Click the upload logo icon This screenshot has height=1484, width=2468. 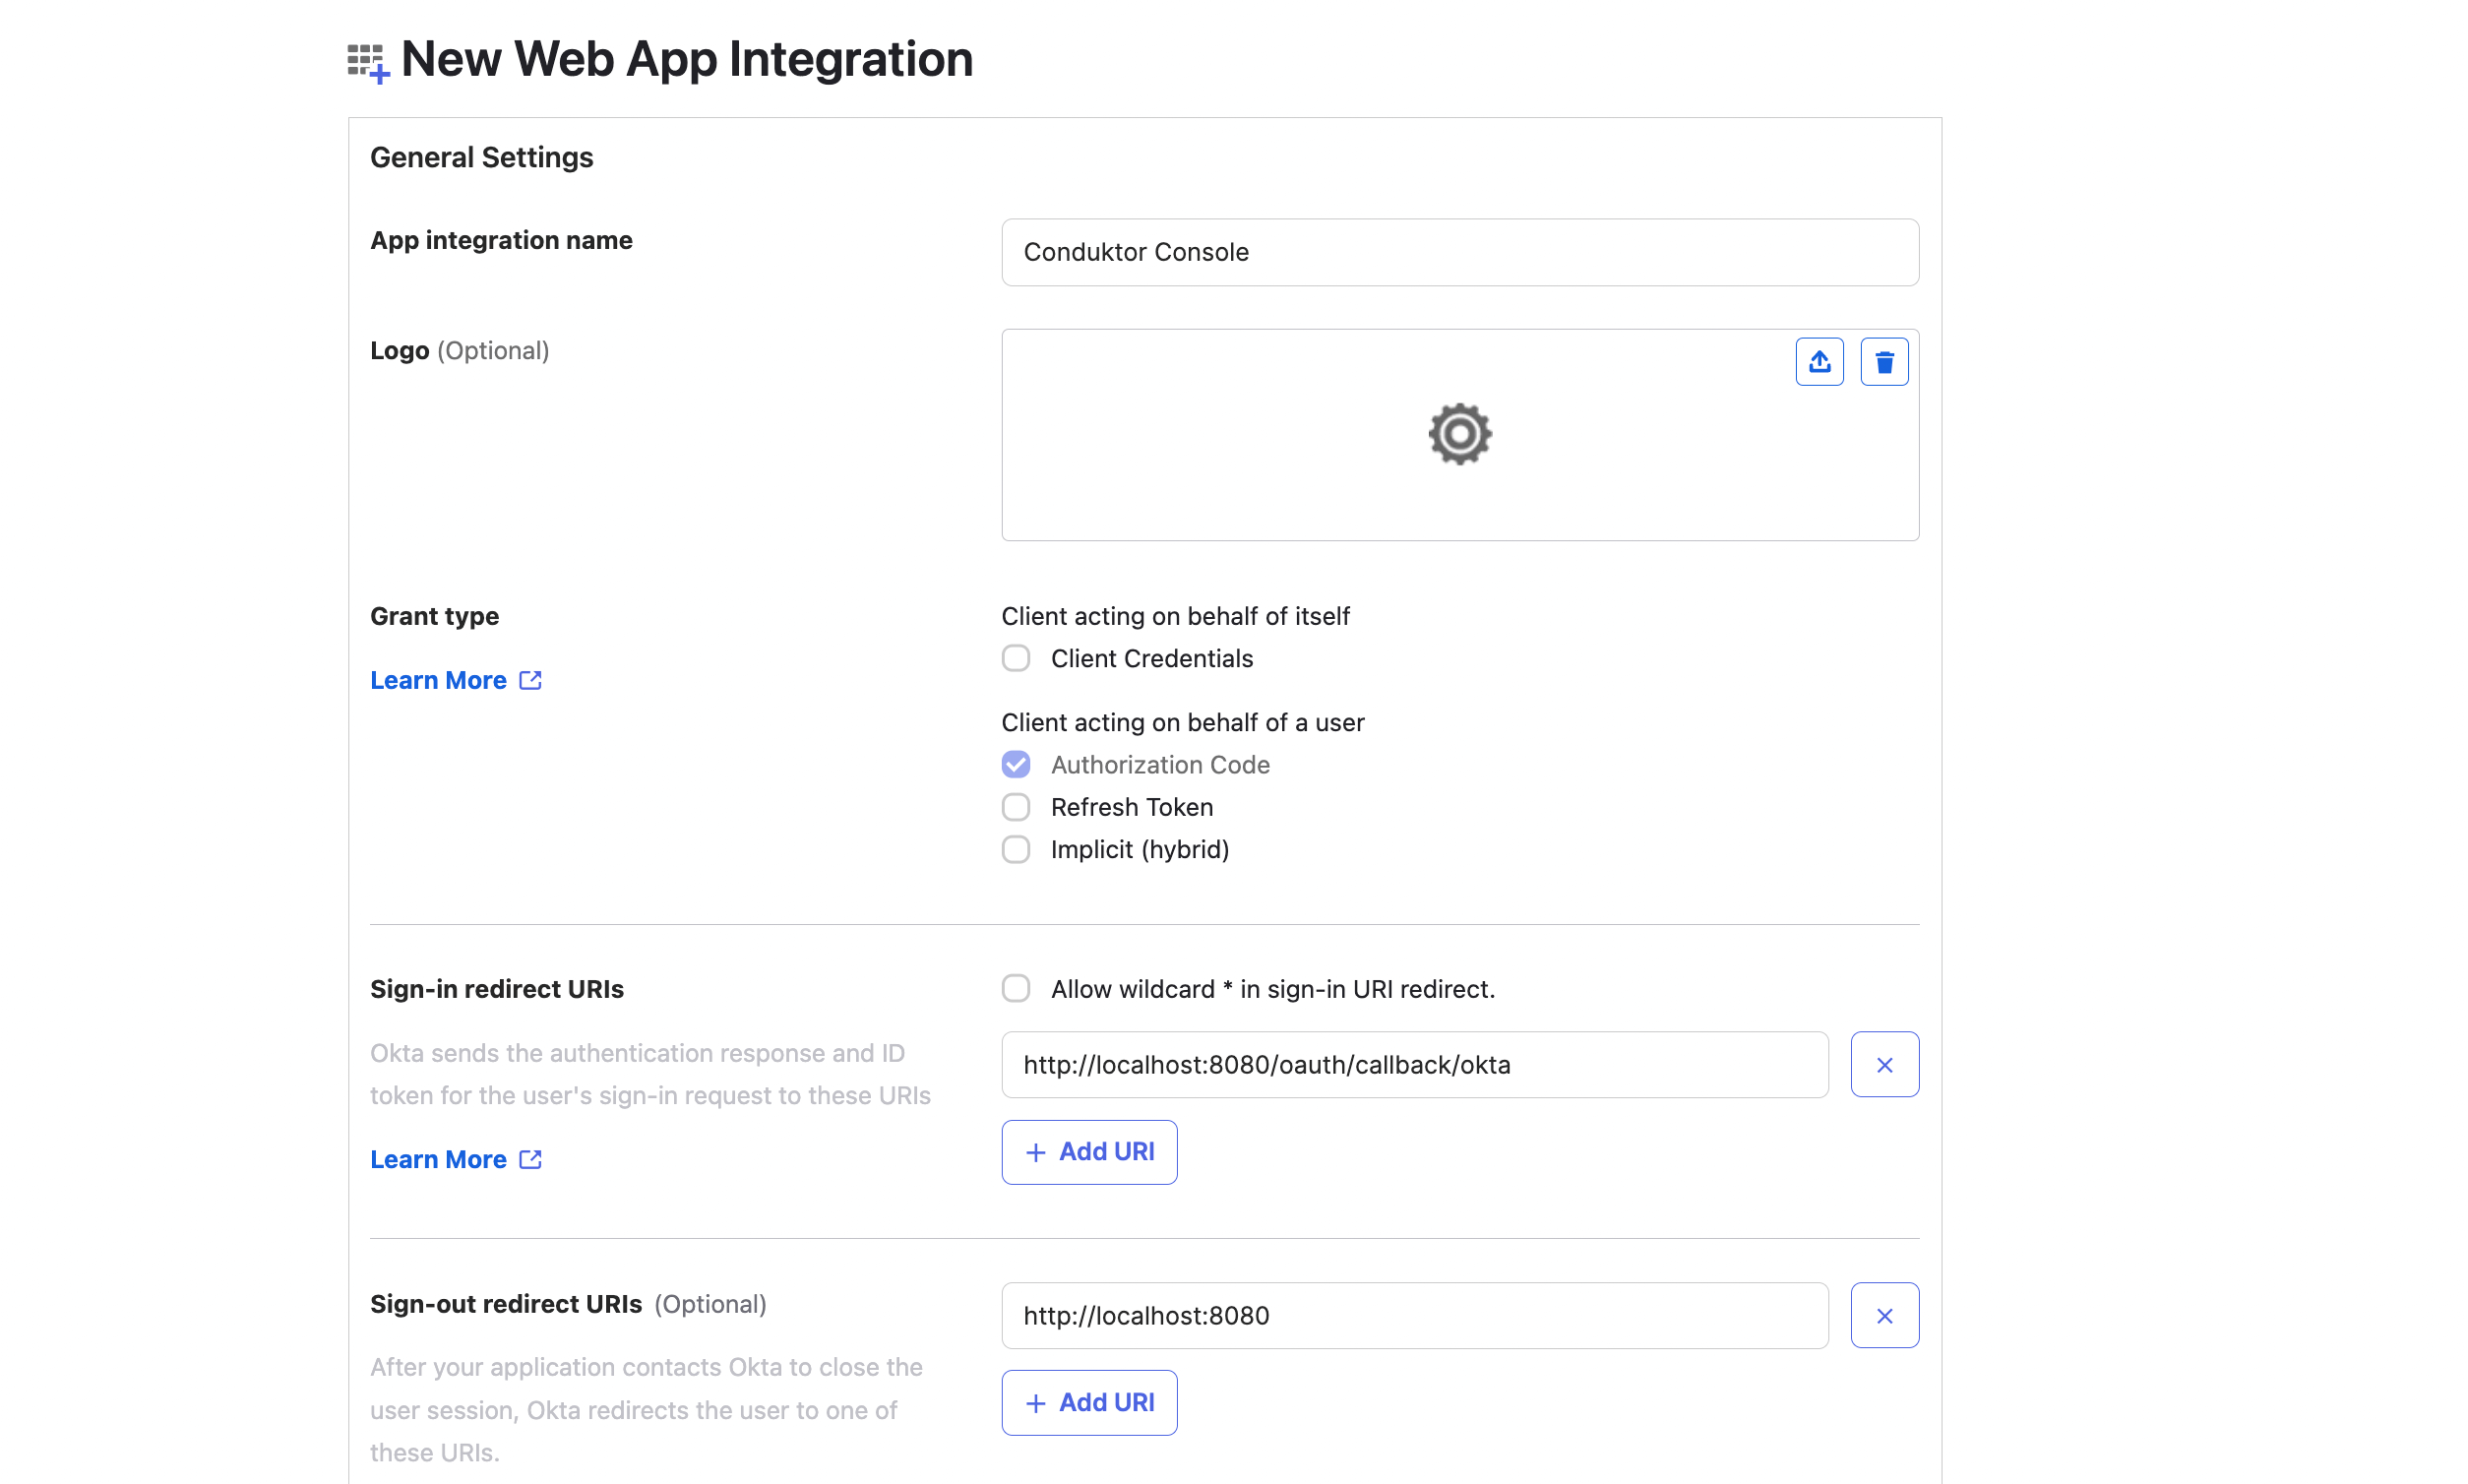coord(1819,362)
